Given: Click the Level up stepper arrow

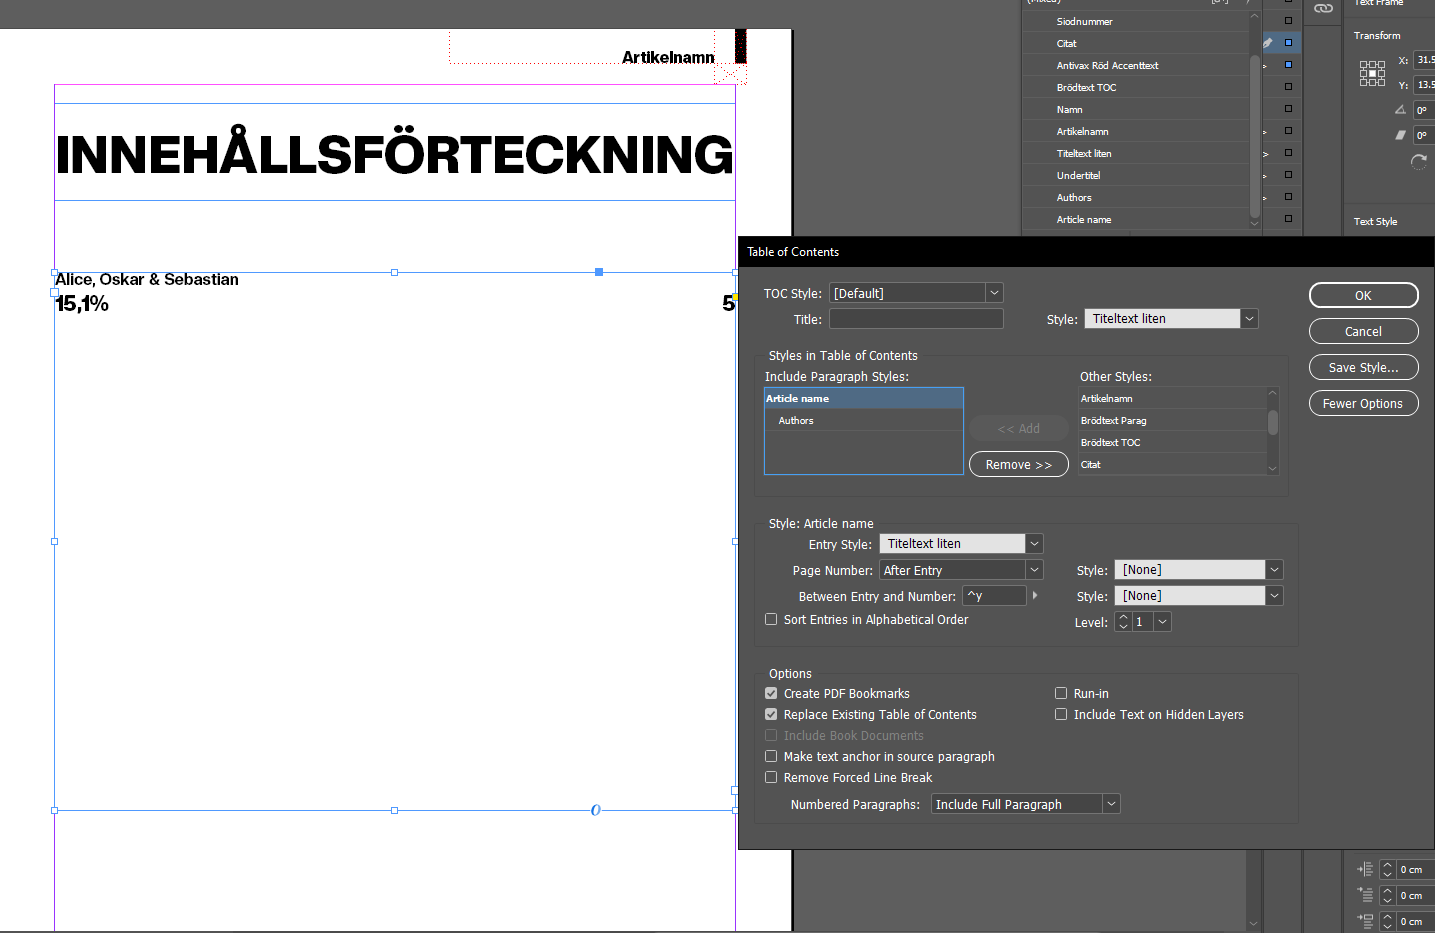Looking at the screenshot, I should [1122, 617].
